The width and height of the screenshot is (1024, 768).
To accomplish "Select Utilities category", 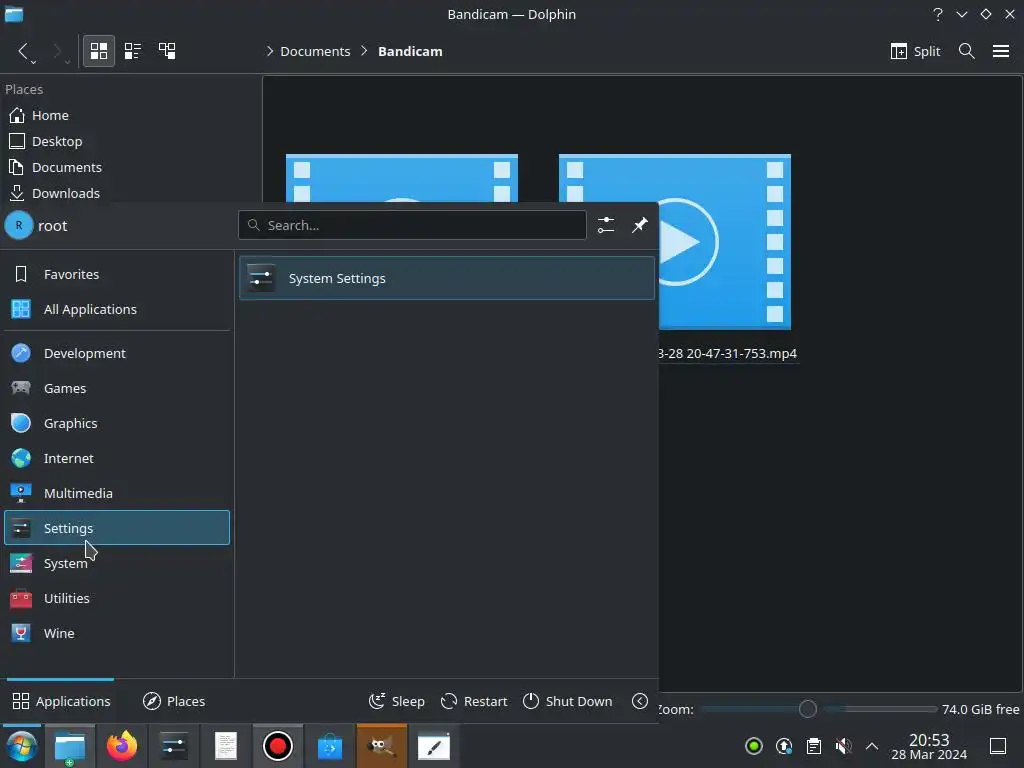I will point(117,598).
